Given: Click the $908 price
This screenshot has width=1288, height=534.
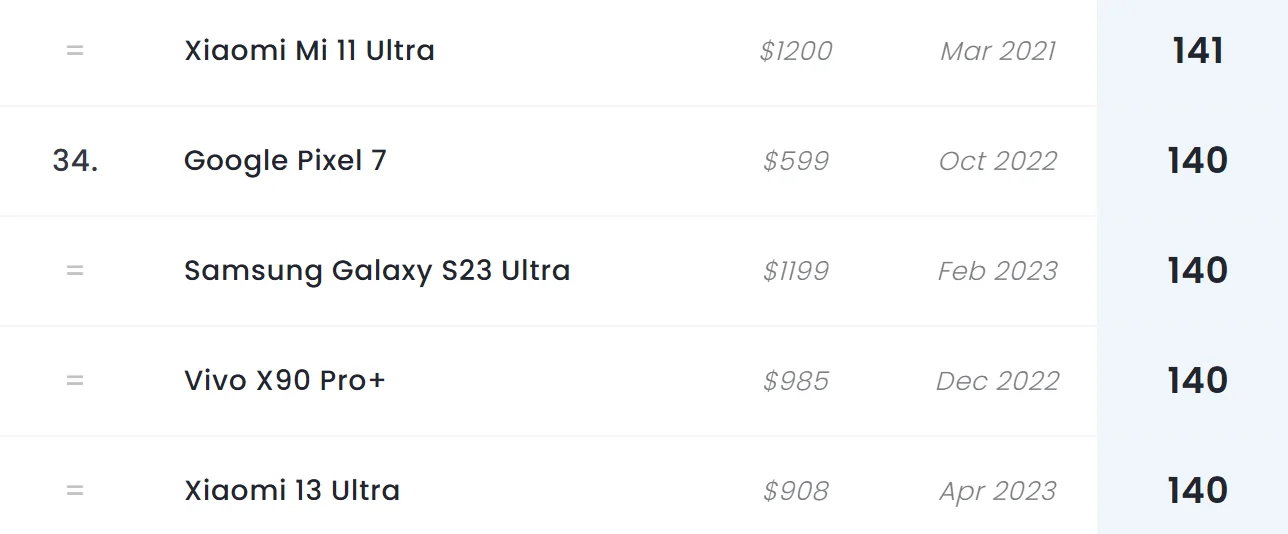Looking at the screenshot, I should tap(796, 491).
